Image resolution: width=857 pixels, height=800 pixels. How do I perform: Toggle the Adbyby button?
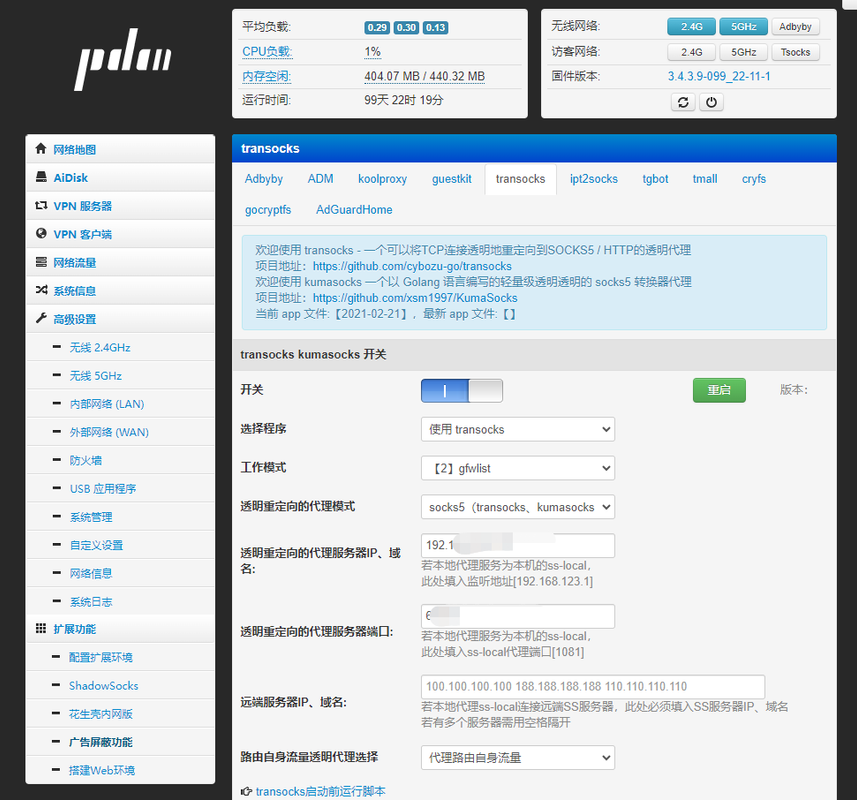click(x=795, y=26)
